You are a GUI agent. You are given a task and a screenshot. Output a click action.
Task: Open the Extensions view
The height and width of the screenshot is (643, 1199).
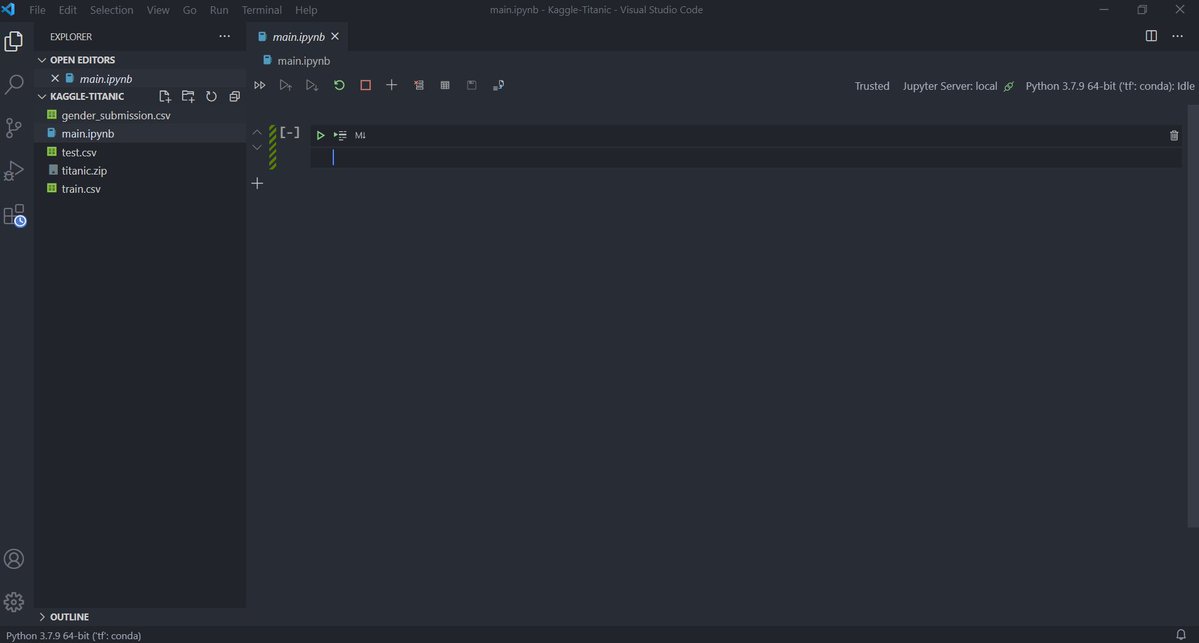[x=14, y=215]
